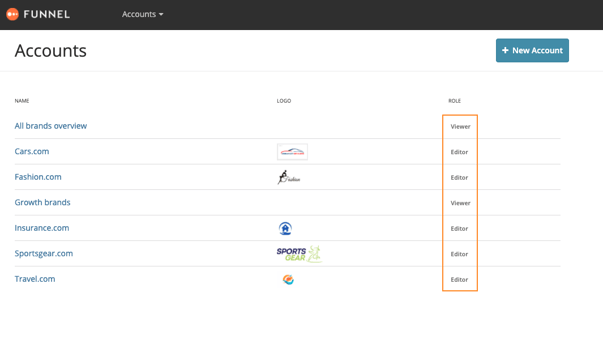Click the Insurance.com blue house logo
The height and width of the screenshot is (360, 603).
285,228
